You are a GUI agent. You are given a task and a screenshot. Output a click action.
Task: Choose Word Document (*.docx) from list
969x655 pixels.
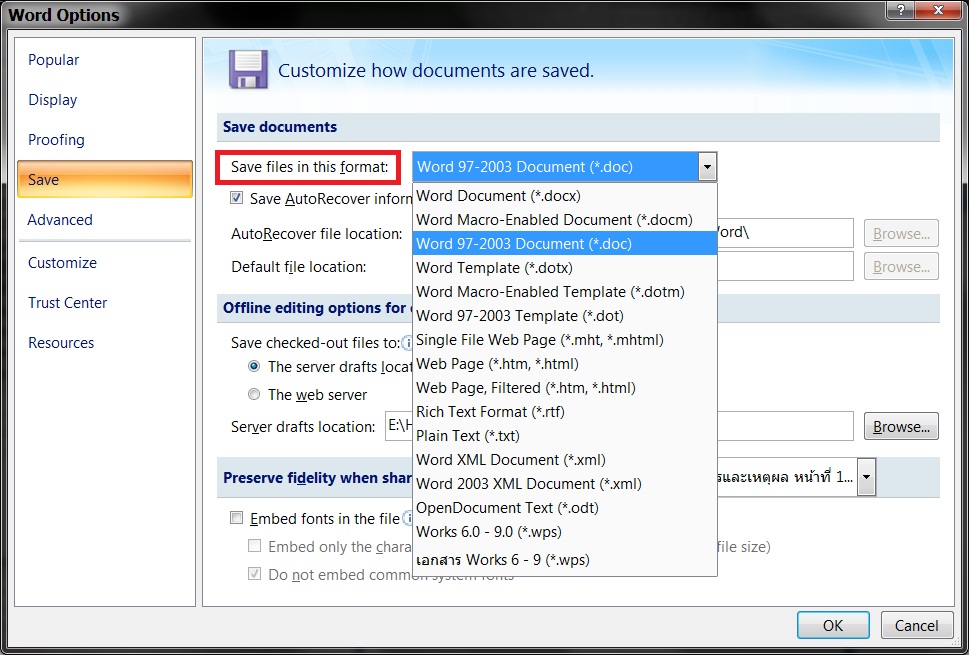498,196
